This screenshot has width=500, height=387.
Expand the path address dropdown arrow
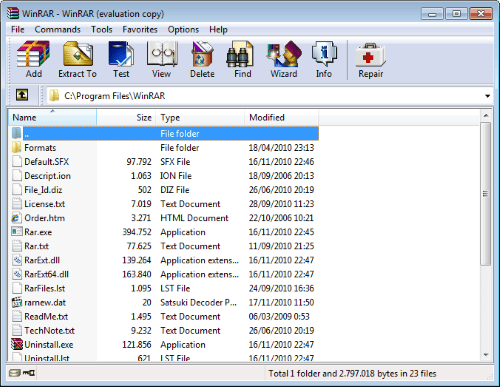click(x=487, y=96)
